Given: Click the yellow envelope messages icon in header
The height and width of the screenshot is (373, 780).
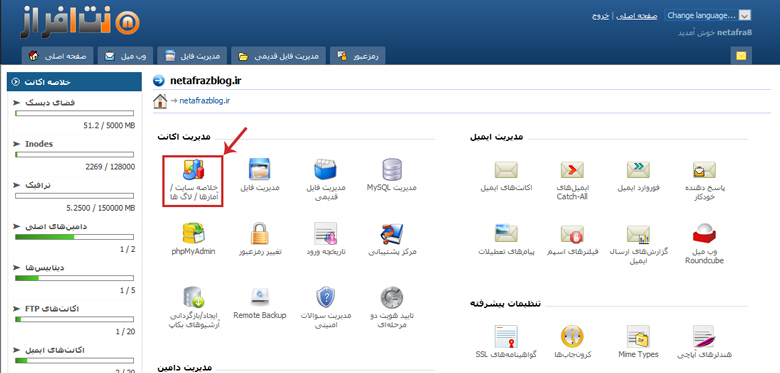Looking at the screenshot, I should tap(741, 56).
